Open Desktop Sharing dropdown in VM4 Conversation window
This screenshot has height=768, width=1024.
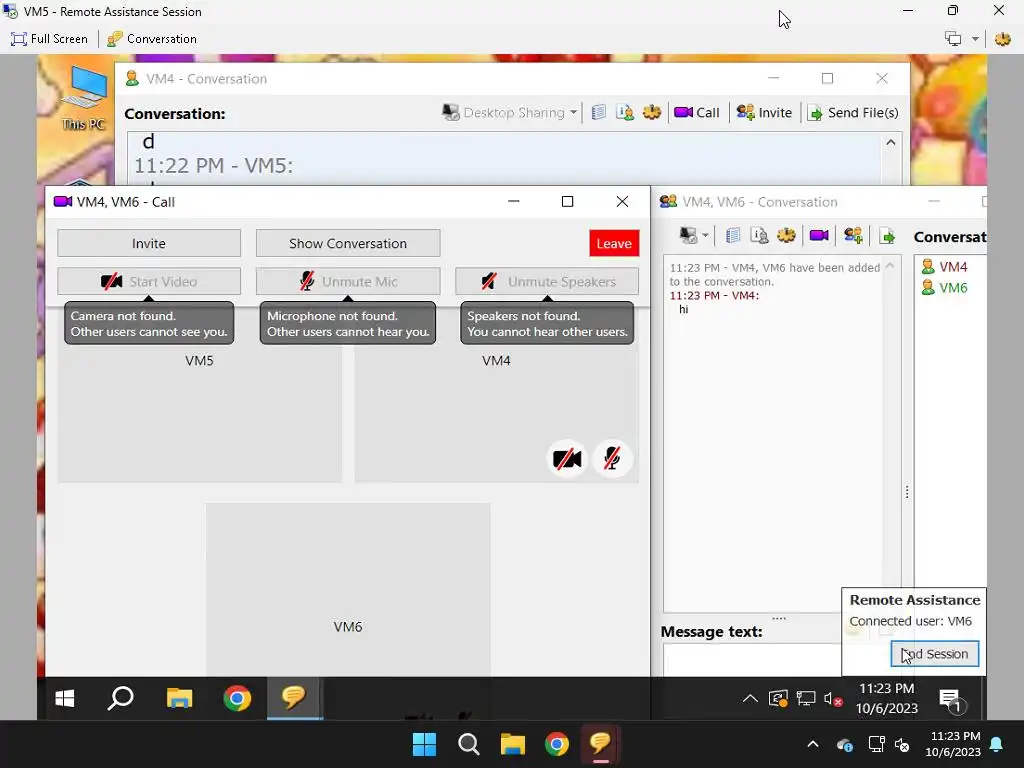tap(509, 112)
